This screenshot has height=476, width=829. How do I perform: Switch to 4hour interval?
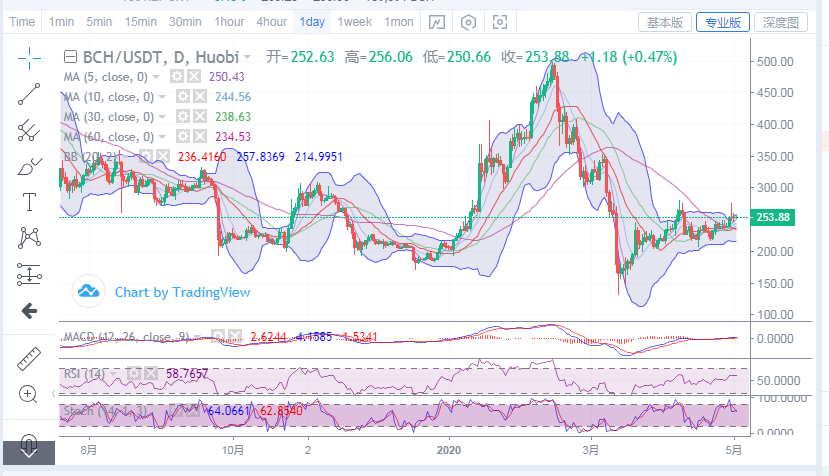272,22
